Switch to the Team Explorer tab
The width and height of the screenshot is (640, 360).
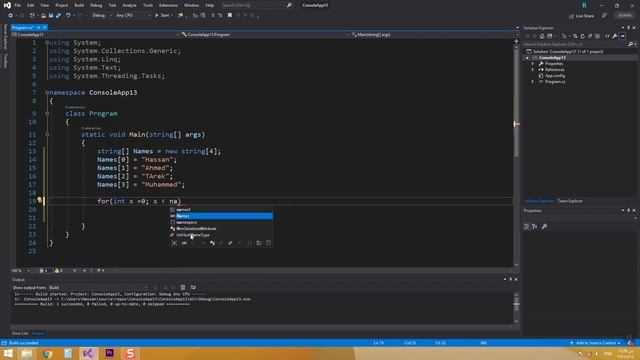tap(570, 201)
